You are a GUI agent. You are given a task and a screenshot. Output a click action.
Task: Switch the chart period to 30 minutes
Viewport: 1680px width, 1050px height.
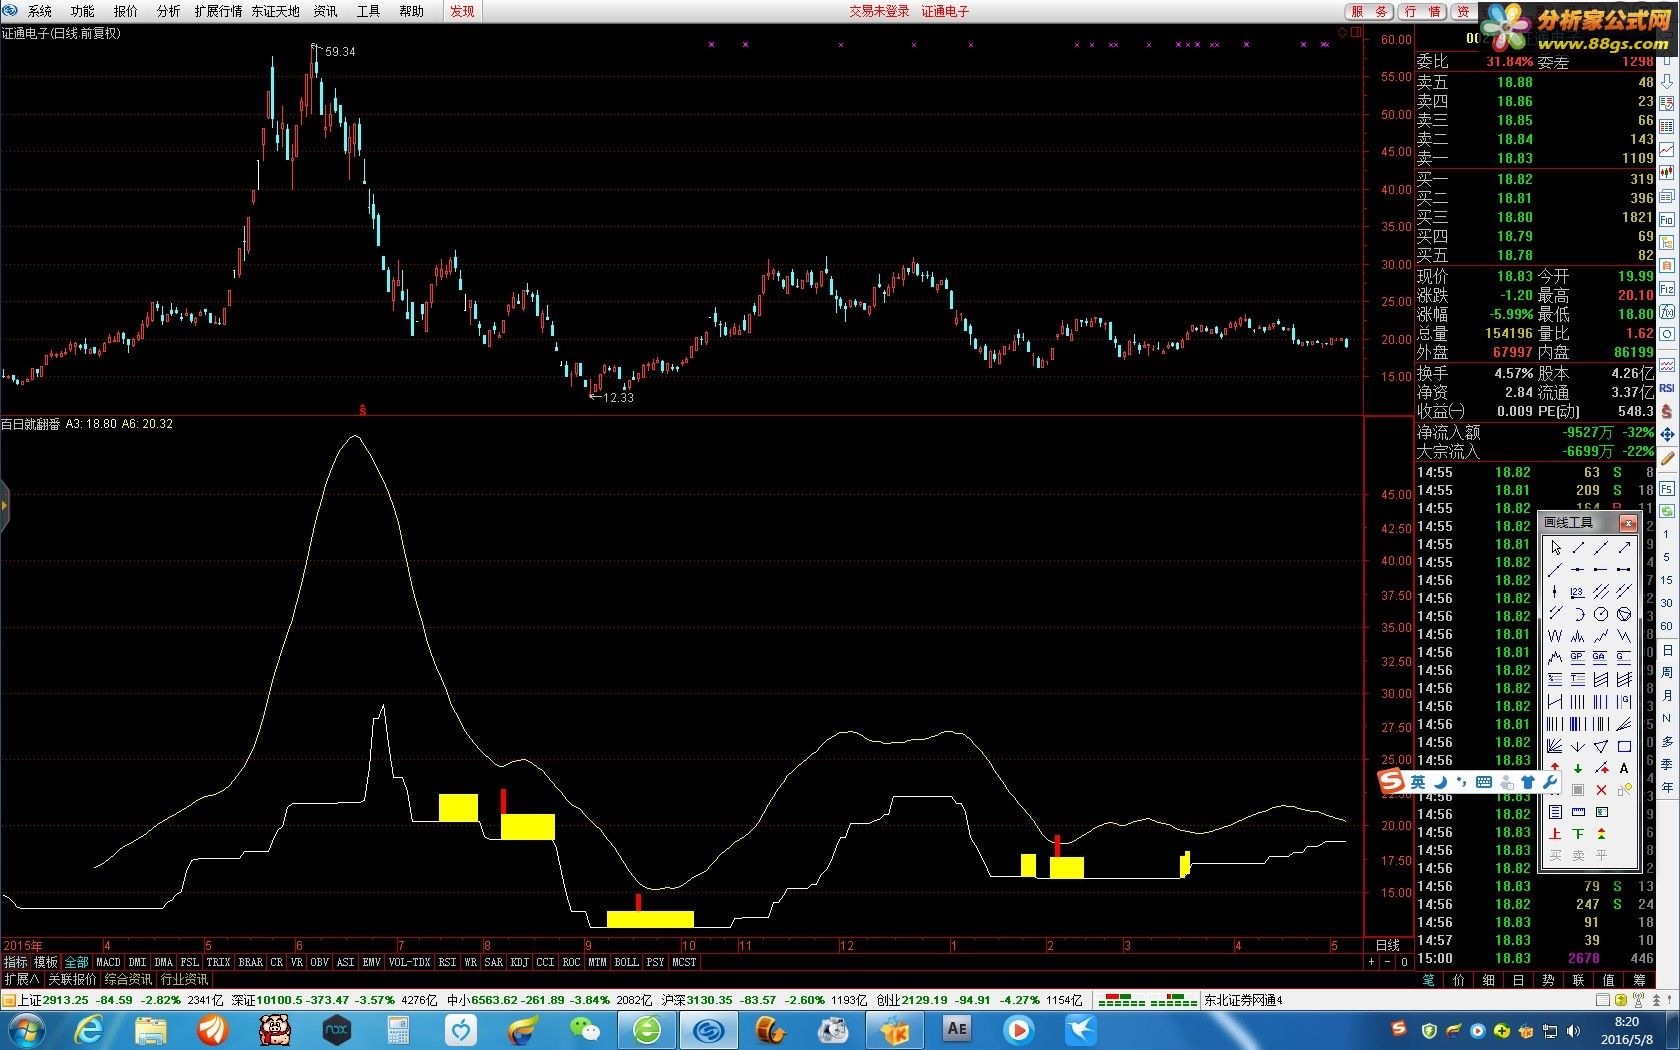[1666, 603]
